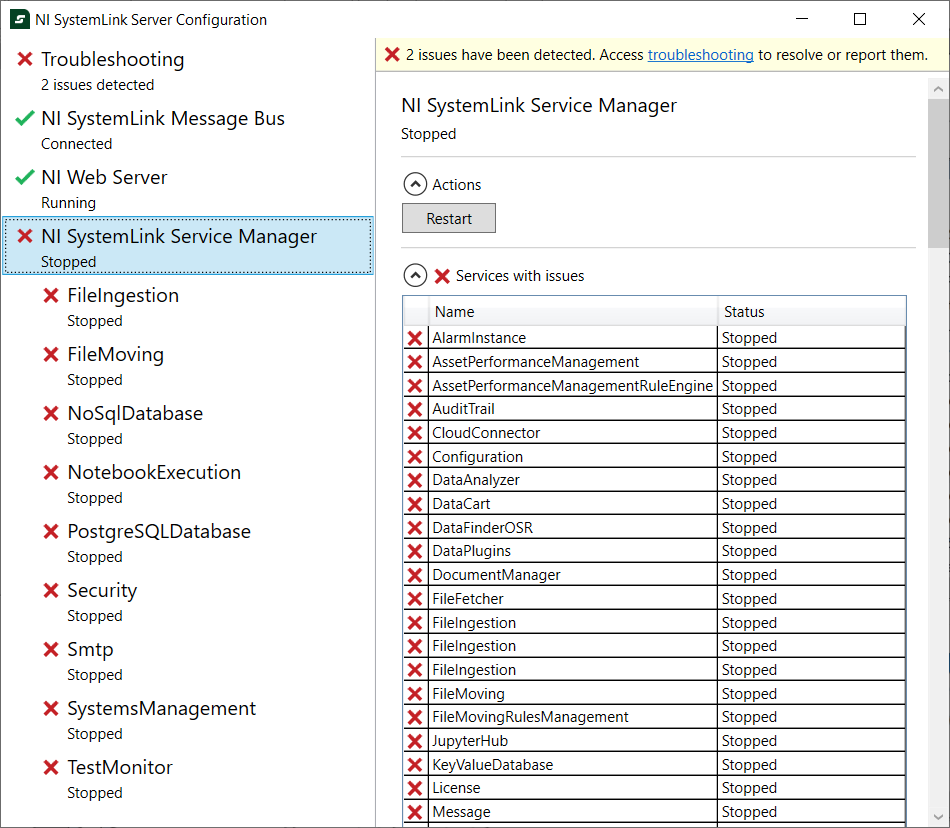Click the red X icon in the FileFetcher row
The width and height of the screenshot is (950, 828).
415,599
